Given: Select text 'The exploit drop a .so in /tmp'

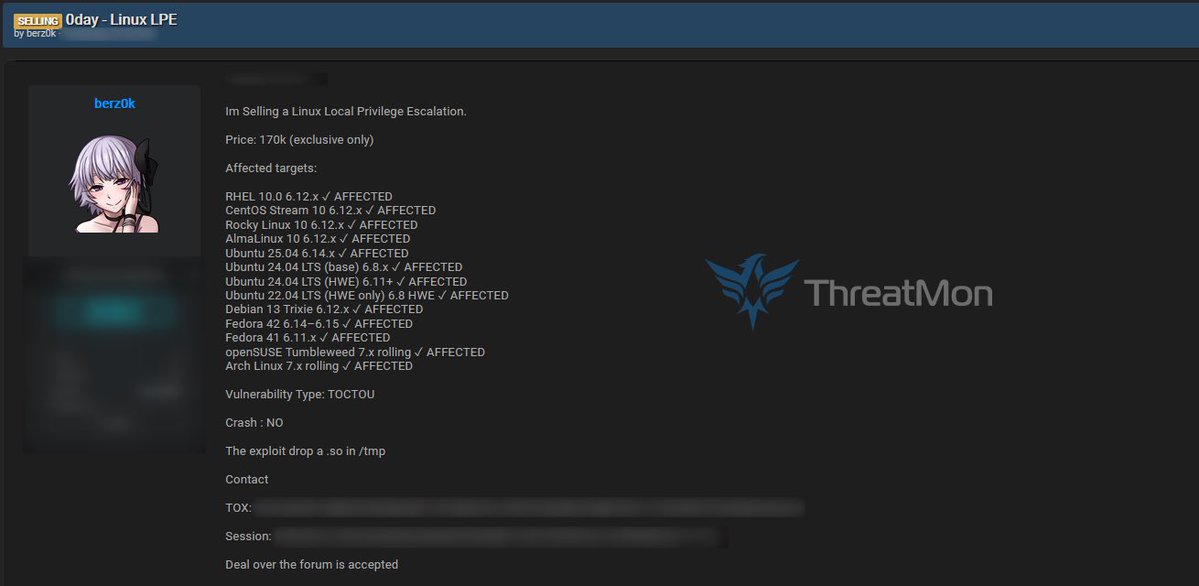Looking at the screenshot, I should tap(305, 451).
